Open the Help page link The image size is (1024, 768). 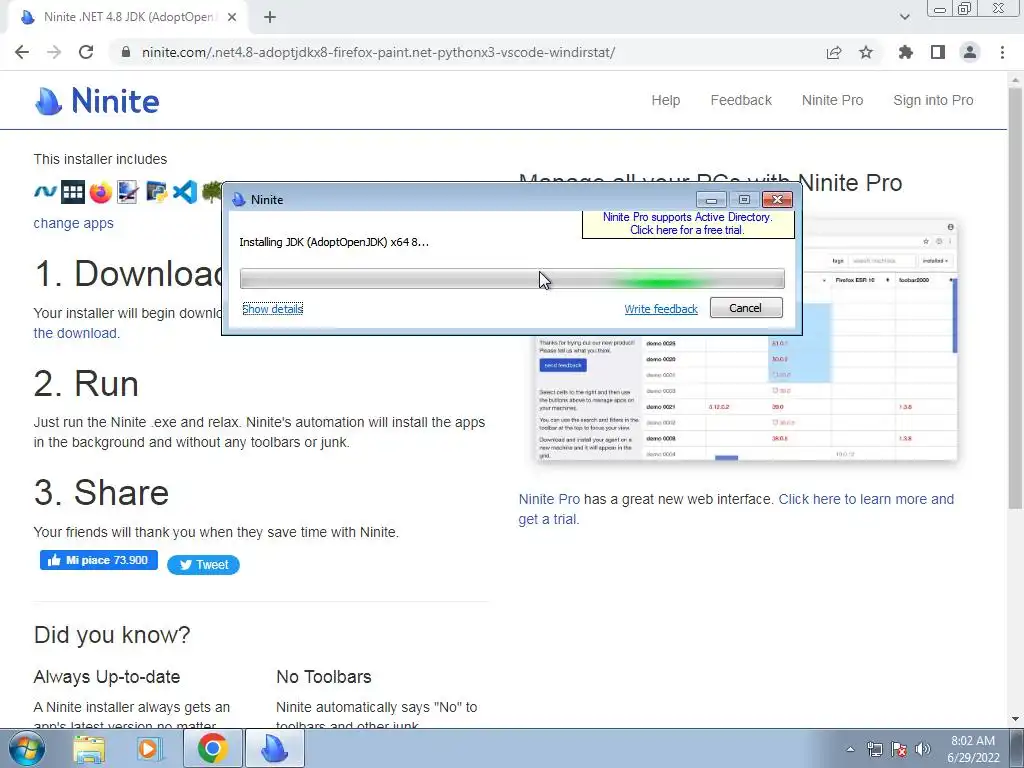[665, 100]
